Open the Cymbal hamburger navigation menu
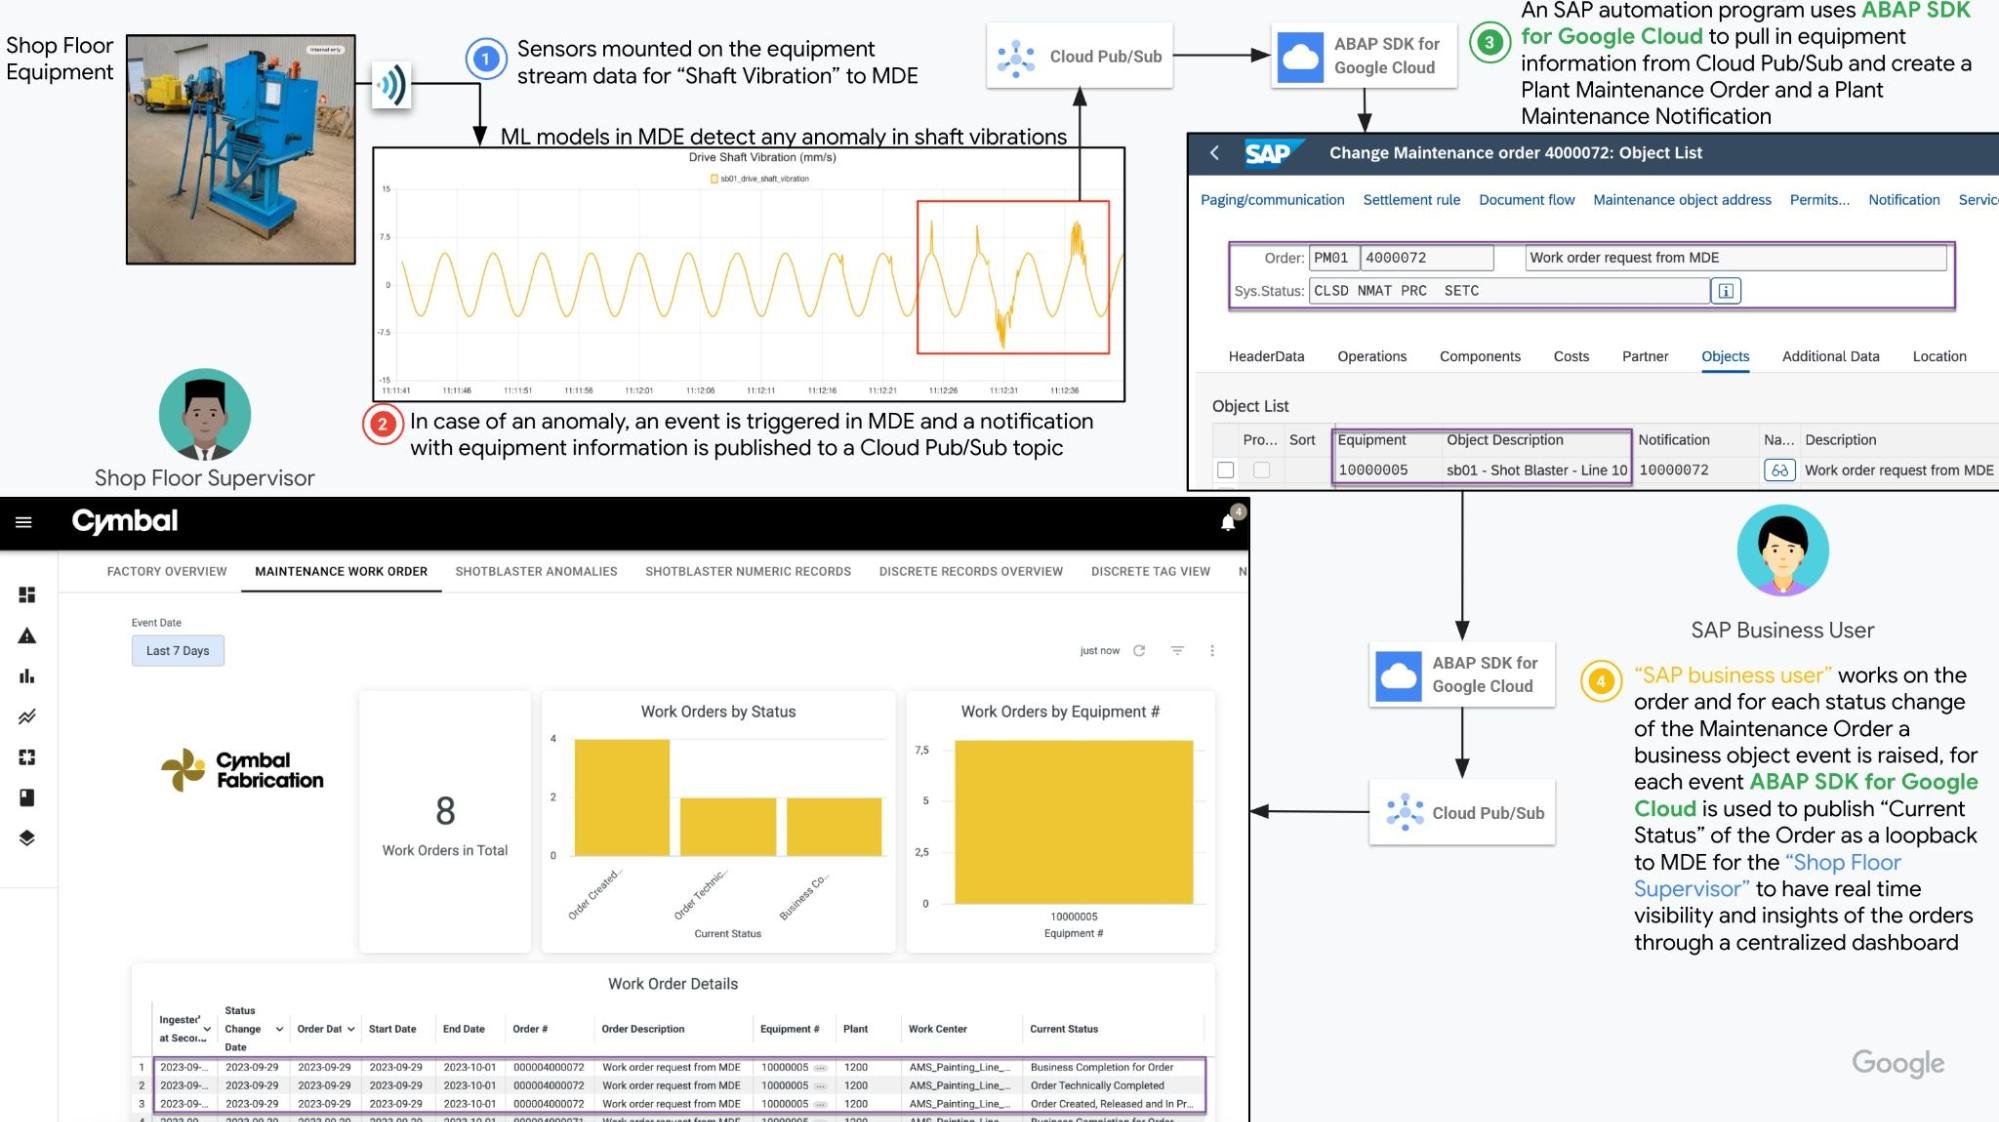Screen dimensions: 1999x1122 [x=24, y=522]
